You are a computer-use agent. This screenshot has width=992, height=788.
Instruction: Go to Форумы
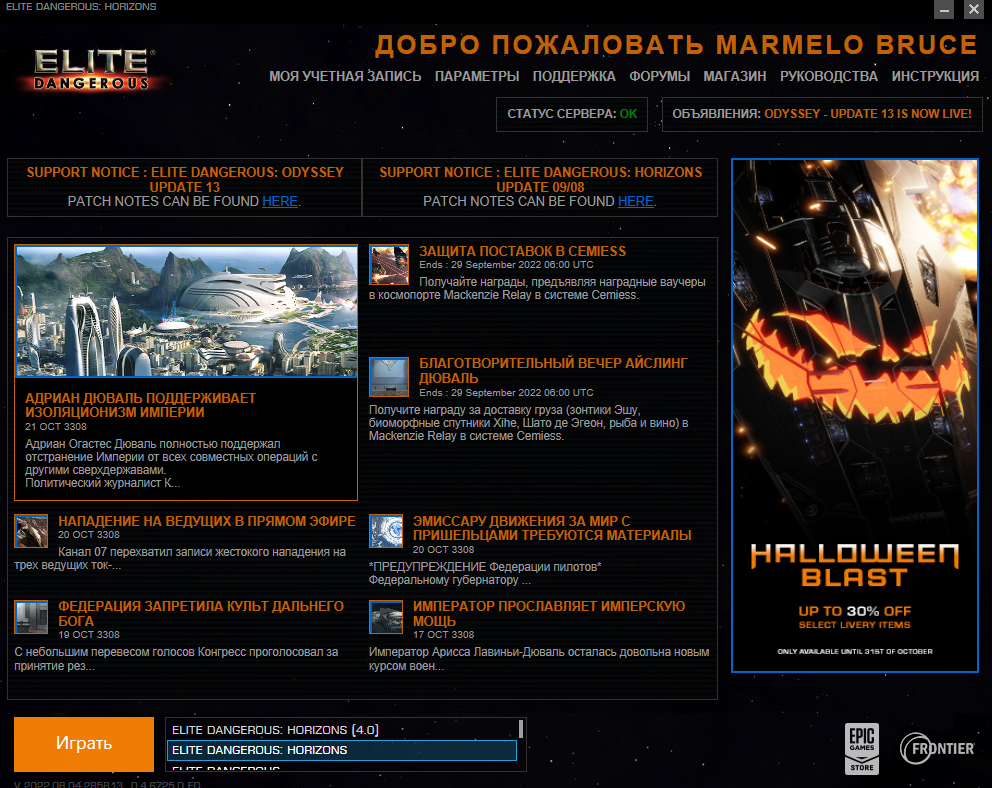659,77
